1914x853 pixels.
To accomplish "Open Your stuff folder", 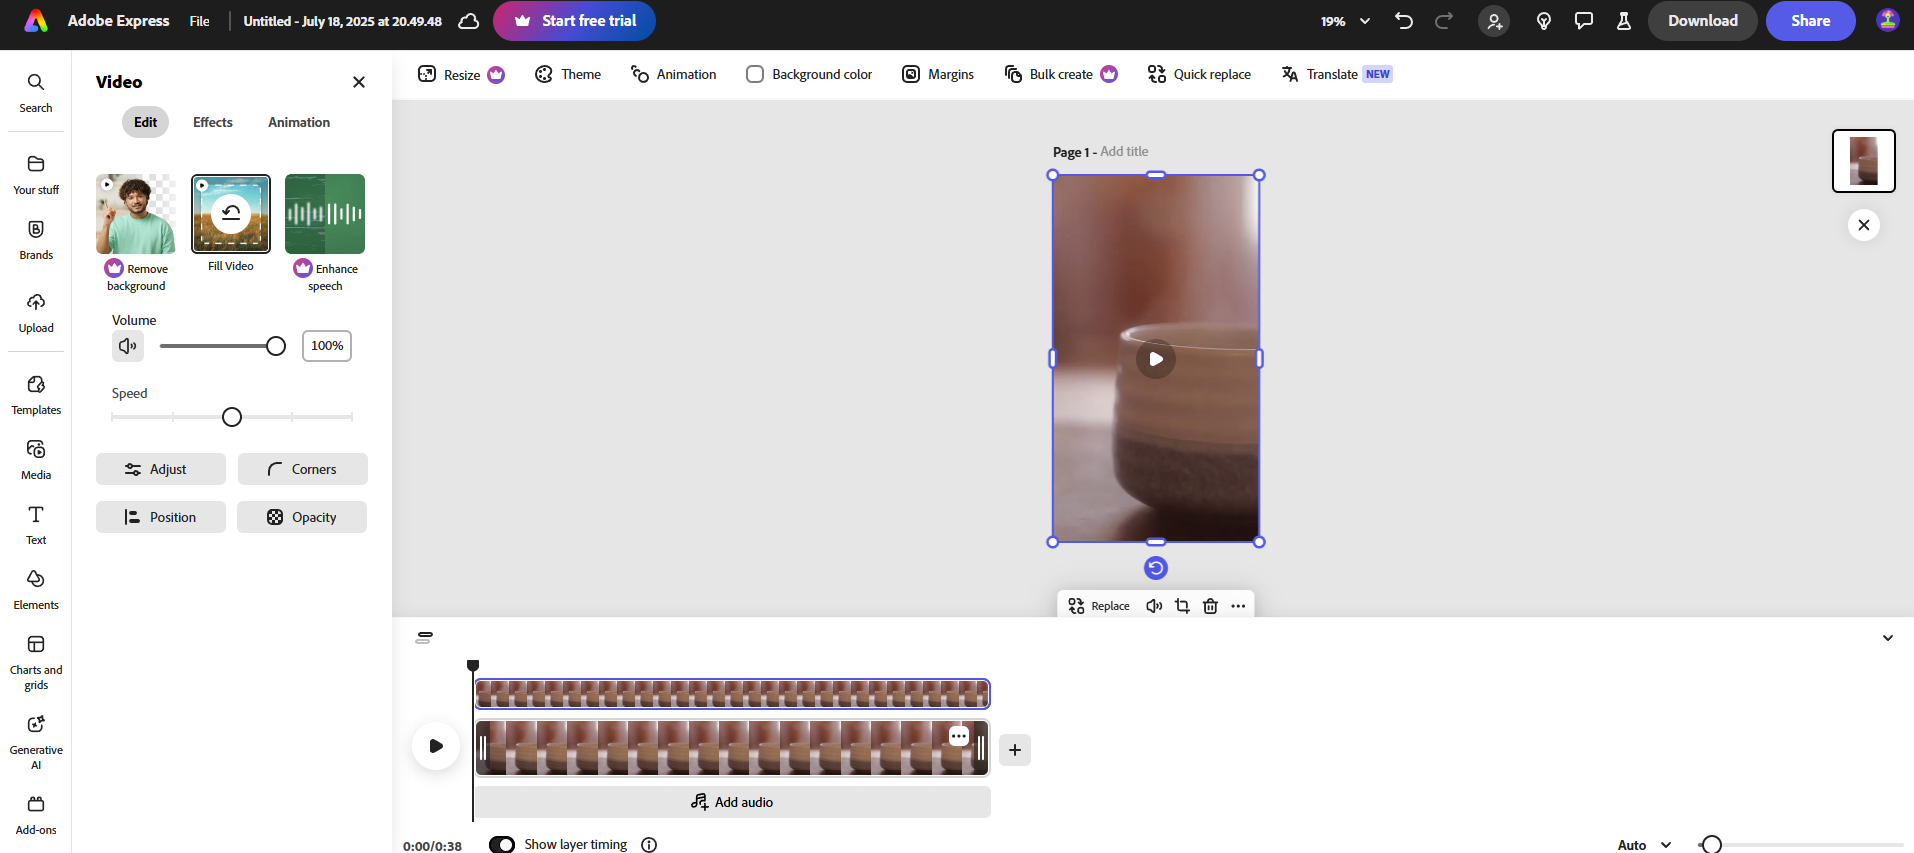I will pos(36,175).
